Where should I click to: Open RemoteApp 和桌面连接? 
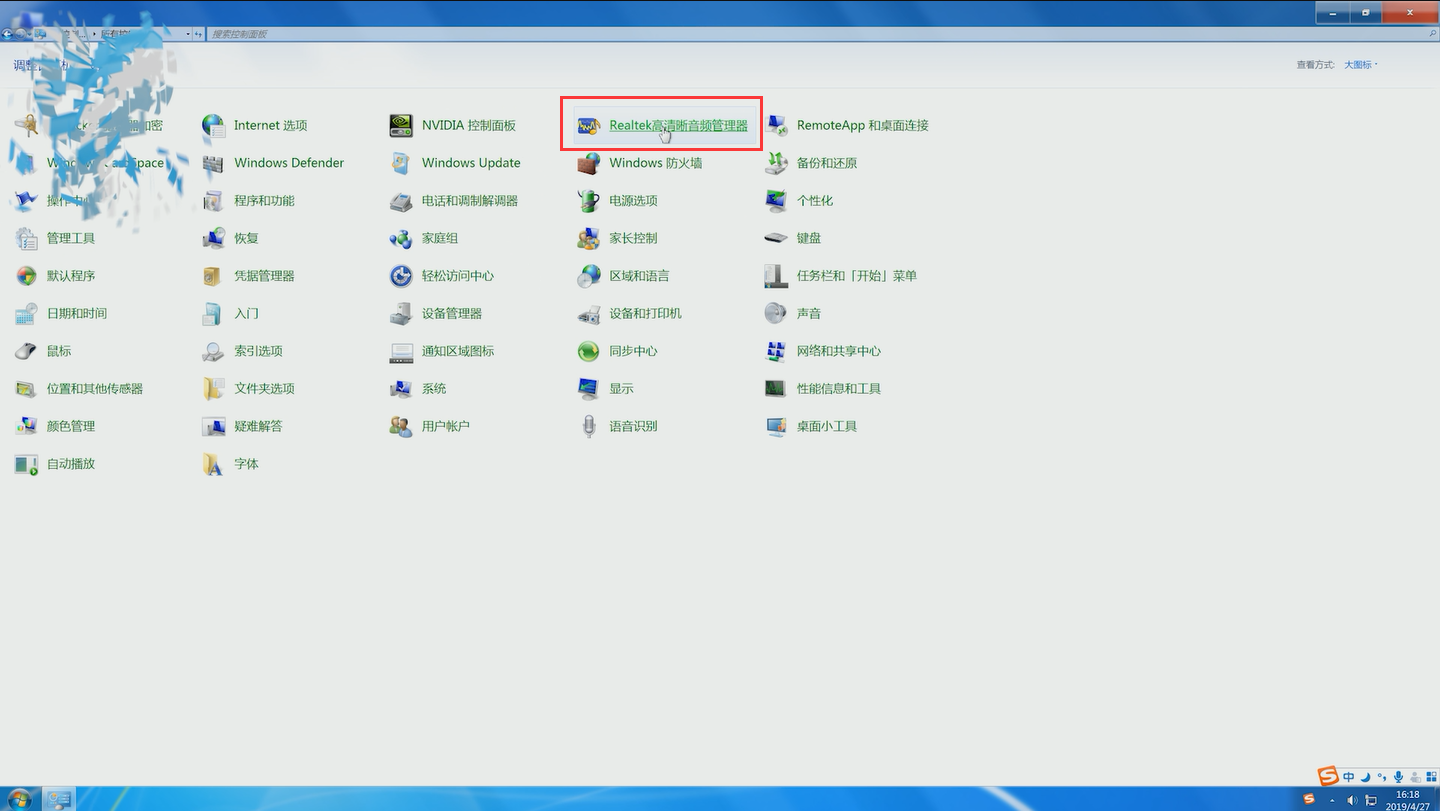tap(848, 126)
